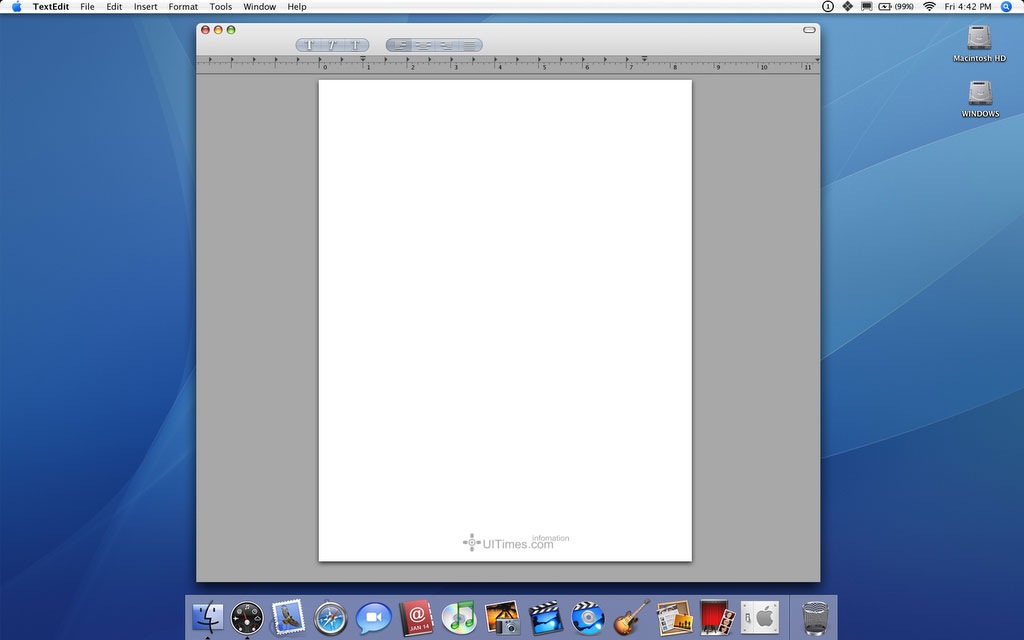Expand the Apple menu
The width and height of the screenshot is (1024, 640).
[x=16, y=7]
